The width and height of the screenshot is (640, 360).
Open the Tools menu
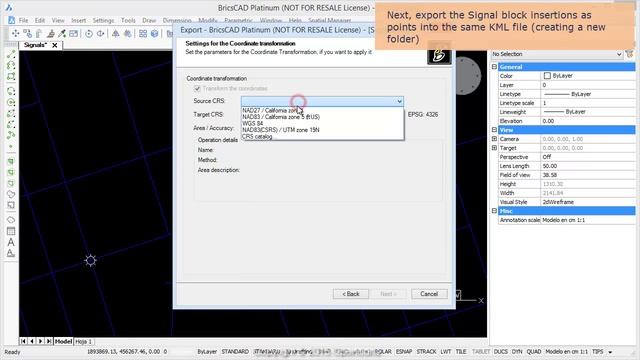click(128, 20)
